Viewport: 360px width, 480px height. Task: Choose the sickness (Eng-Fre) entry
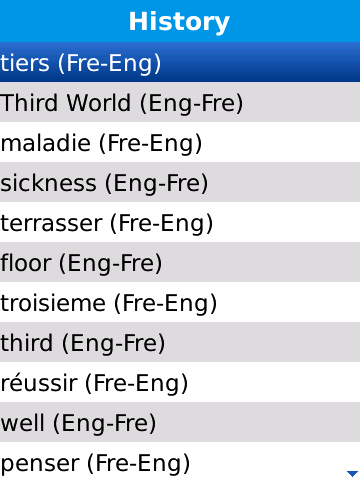180,182
